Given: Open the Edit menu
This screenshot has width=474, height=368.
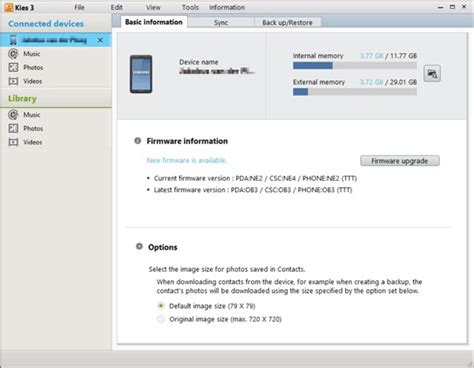Looking at the screenshot, I should (x=117, y=7).
